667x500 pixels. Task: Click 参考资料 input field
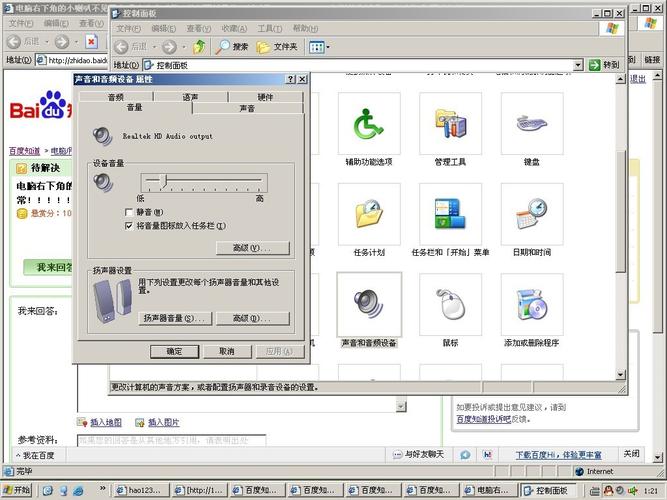click(171, 440)
